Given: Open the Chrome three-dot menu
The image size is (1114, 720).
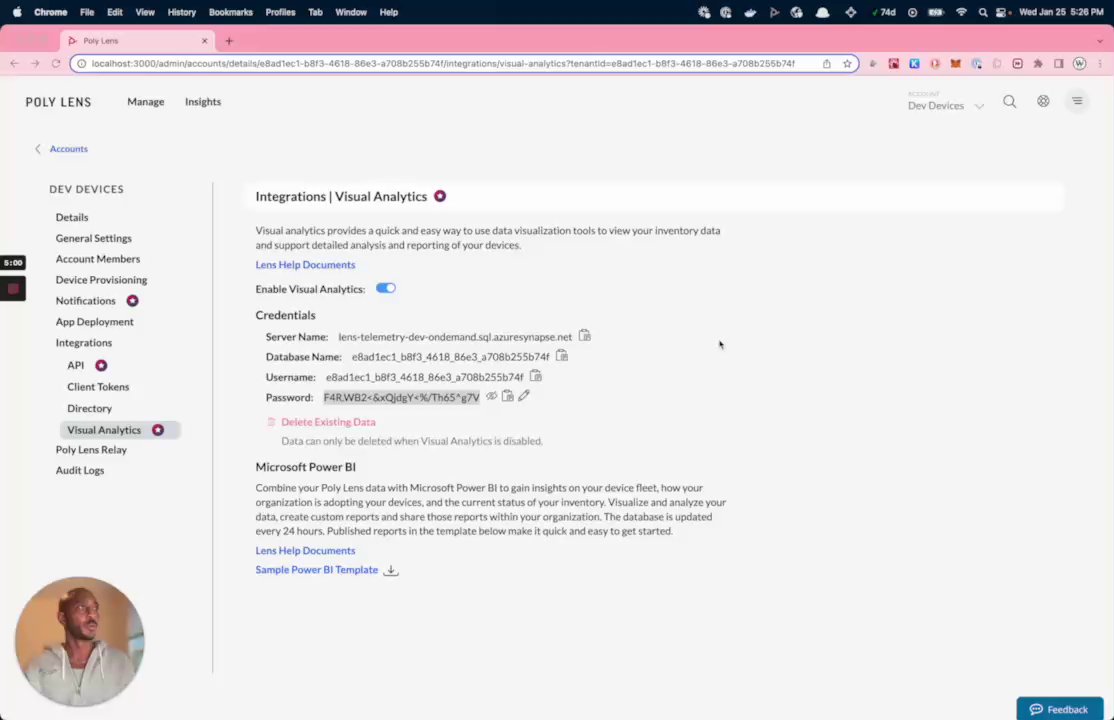Looking at the screenshot, I should (x=1100, y=63).
